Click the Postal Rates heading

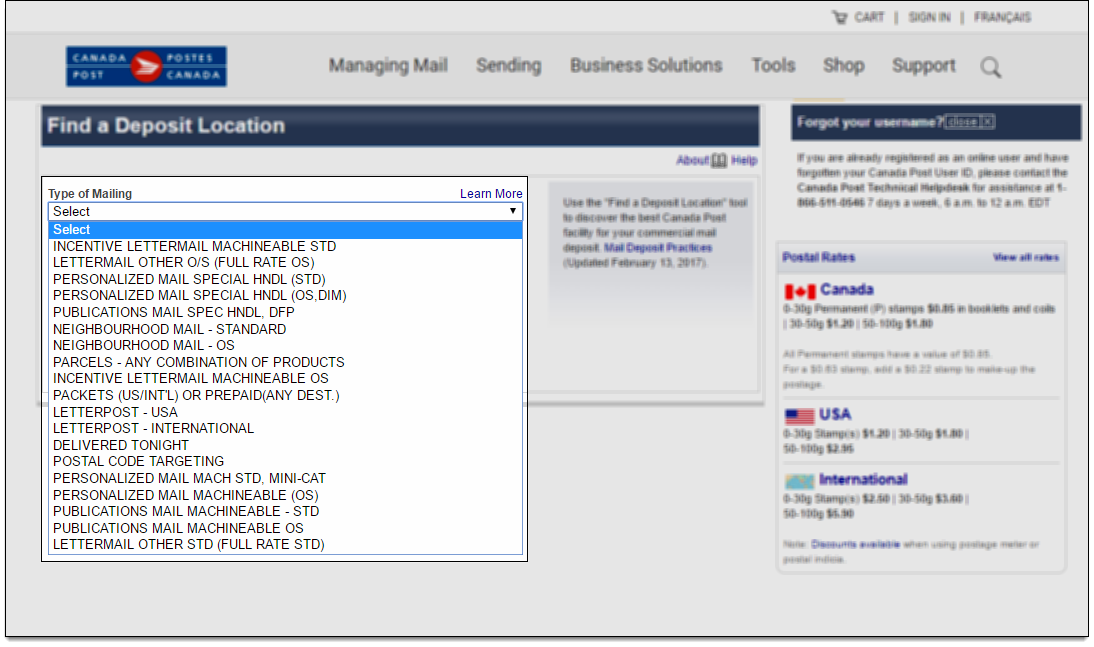818,258
